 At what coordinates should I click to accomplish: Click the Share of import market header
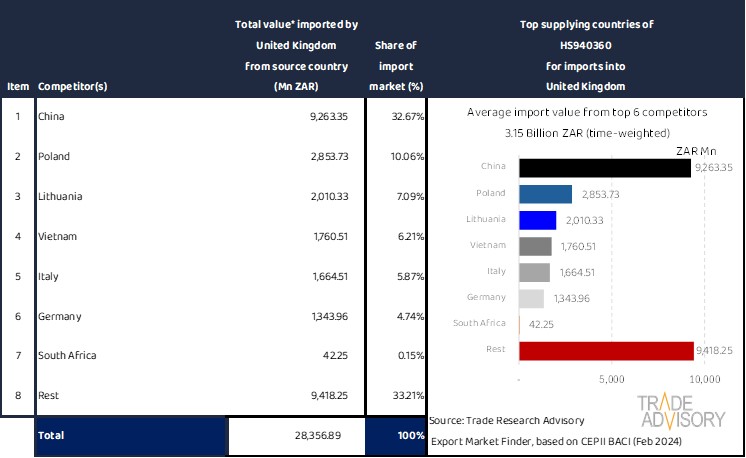pos(396,66)
